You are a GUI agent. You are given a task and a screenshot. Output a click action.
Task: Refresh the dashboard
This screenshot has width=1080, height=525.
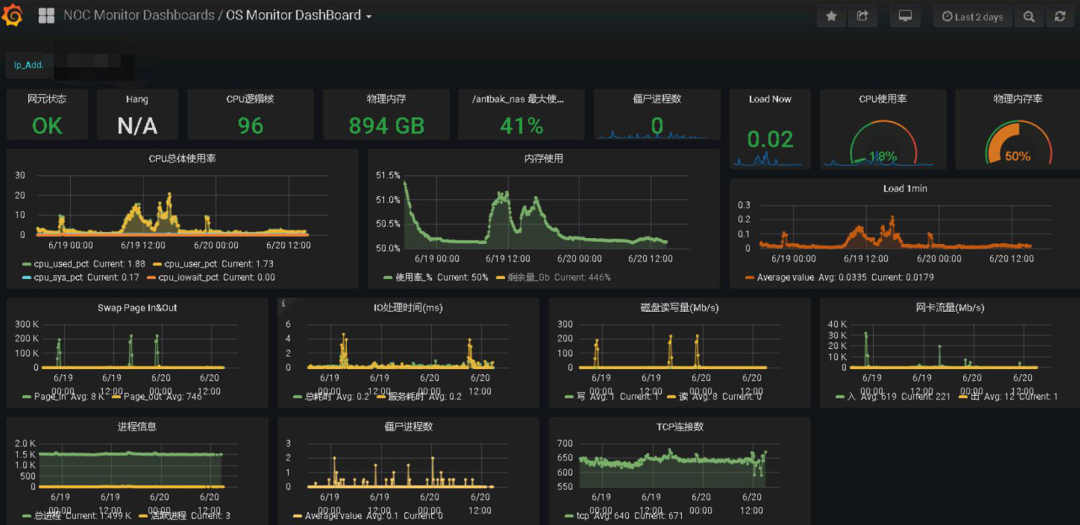pos(1059,16)
